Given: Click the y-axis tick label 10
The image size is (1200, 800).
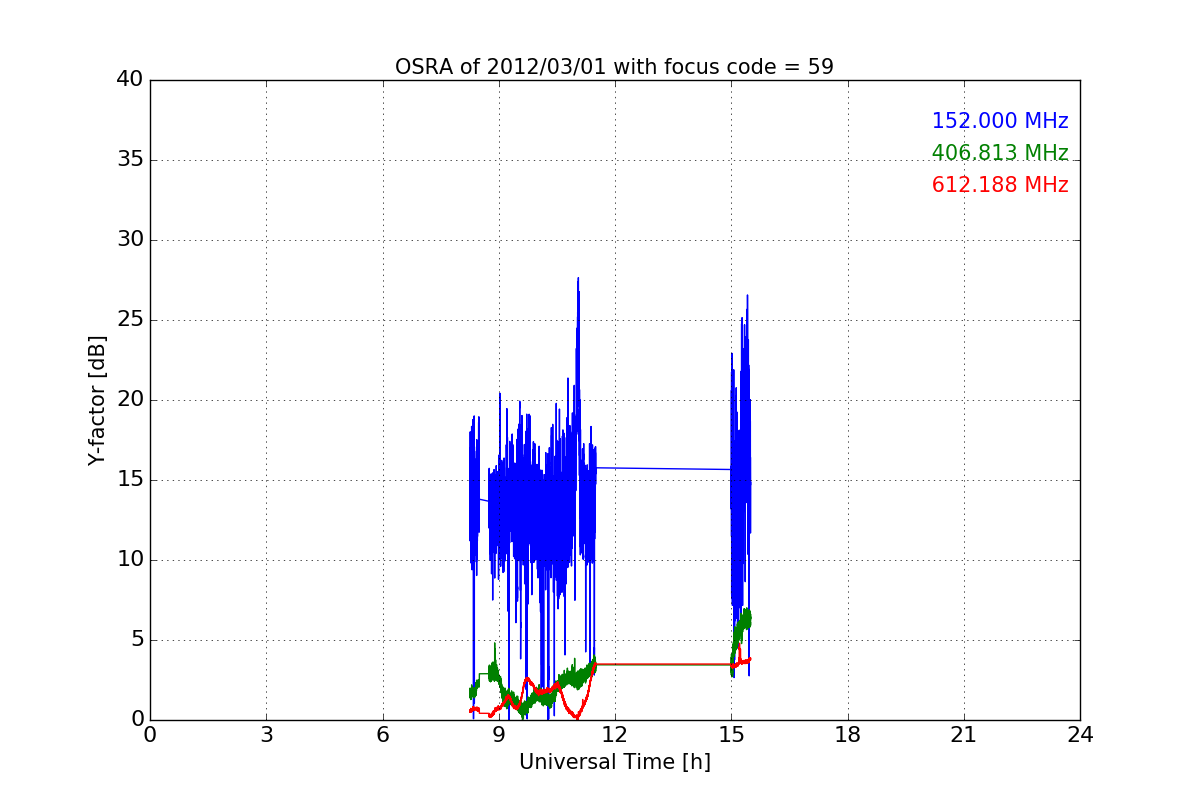Looking at the screenshot, I should coord(130,560).
